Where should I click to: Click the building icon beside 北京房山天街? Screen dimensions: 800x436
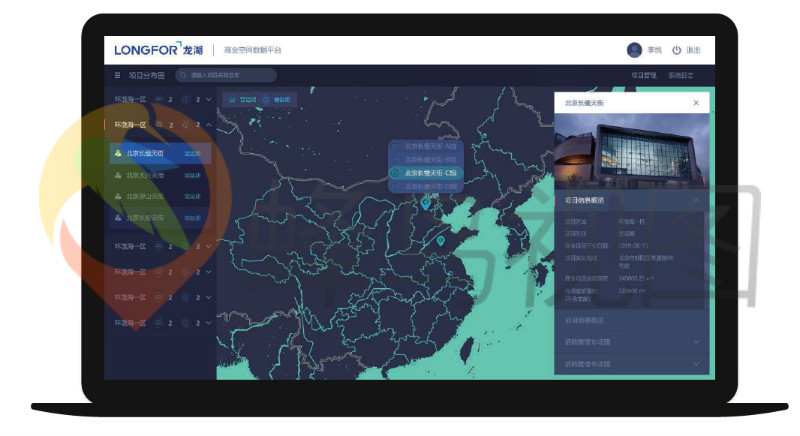(x=118, y=196)
